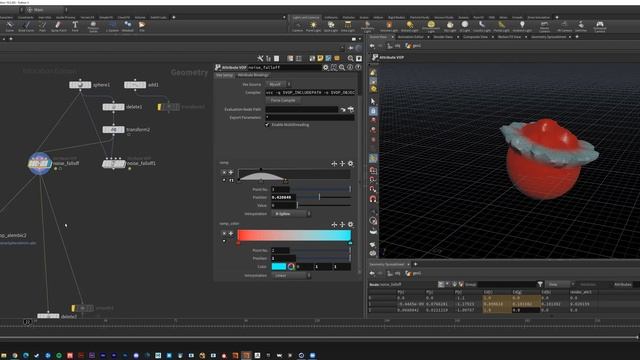Open the Lights and Cameras shelf tab
This screenshot has height=360, width=640.
point(306,17)
